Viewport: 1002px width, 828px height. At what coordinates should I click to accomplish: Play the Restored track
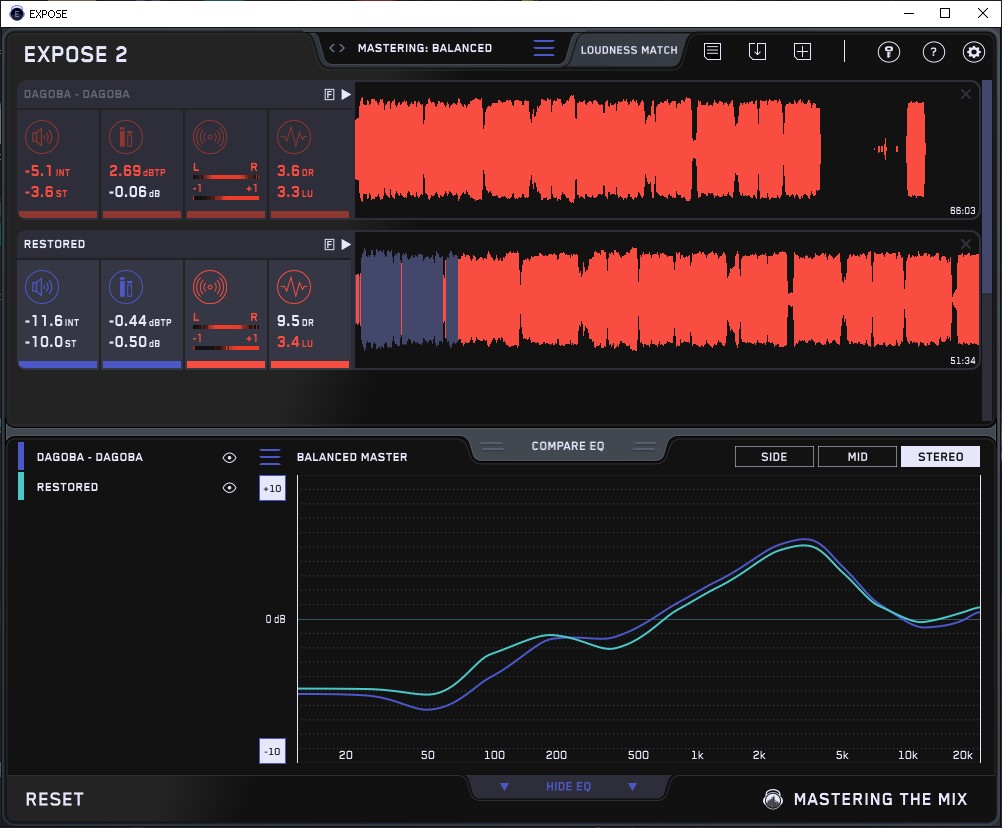[346, 244]
